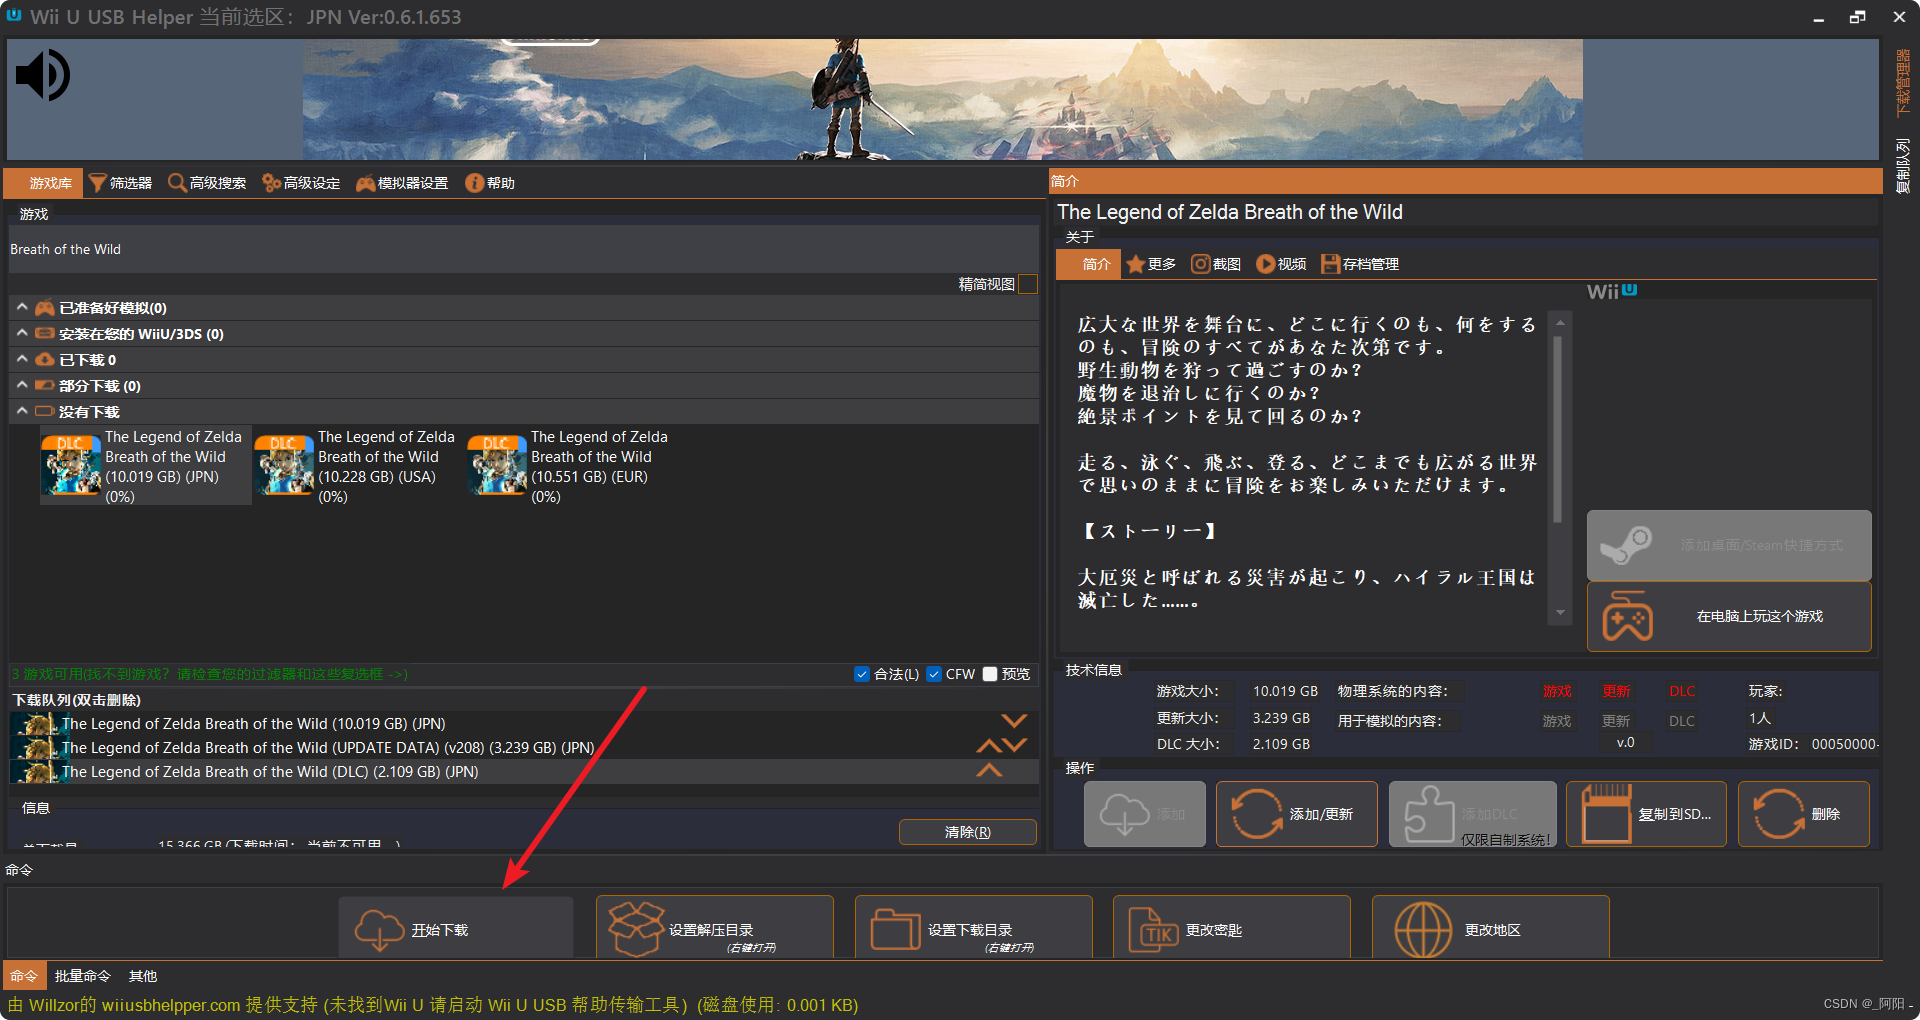Image resolution: width=1920 pixels, height=1020 pixels.
Task: Click the magnifier search icon
Action: pos(176,183)
